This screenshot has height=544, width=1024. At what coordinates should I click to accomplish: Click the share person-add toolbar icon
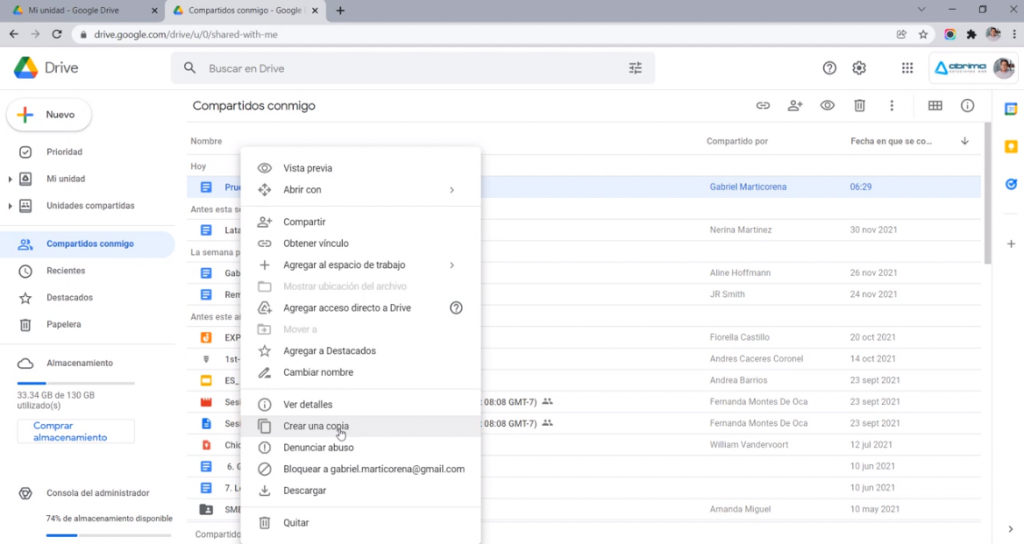point(795,105)
